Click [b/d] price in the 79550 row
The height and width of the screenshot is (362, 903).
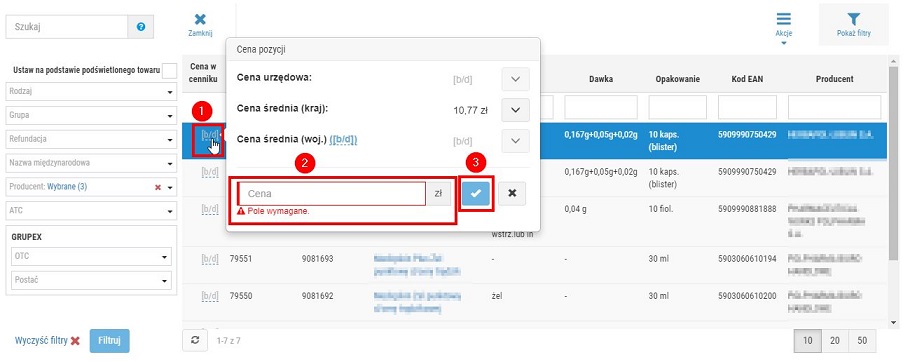pos(210,296)
